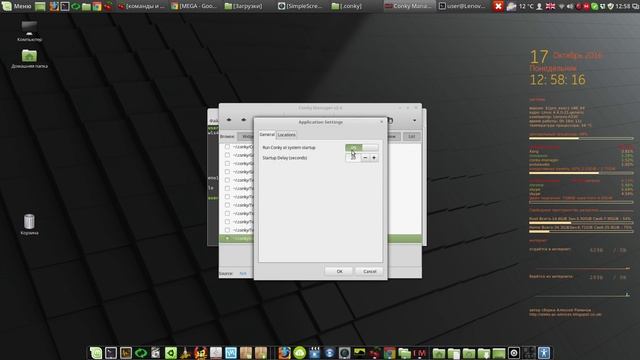Launch Chrome from top panel launcher
The width and height of the screenshot is (640, 360).
tap(97, 6)
